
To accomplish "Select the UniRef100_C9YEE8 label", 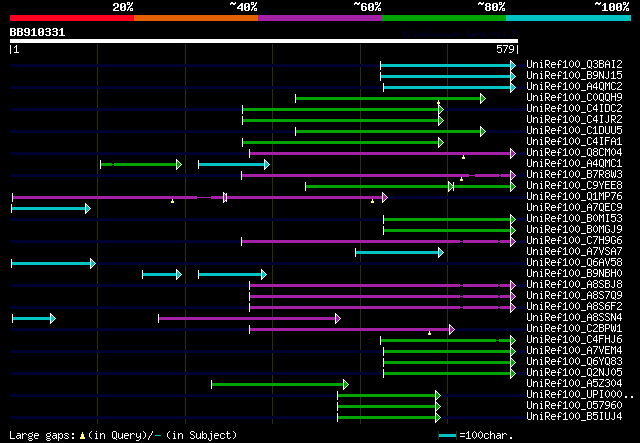I will click(574, 185).
